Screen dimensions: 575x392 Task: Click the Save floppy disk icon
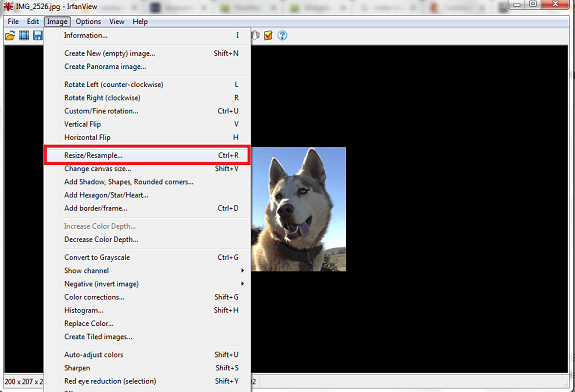[x=38, y=36]
